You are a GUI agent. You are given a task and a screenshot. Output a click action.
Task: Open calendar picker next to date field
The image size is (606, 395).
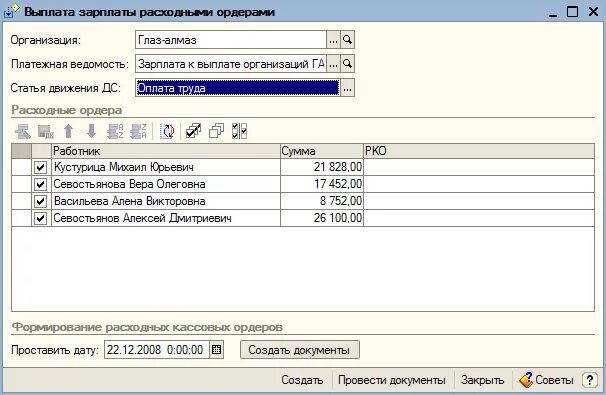216,350
